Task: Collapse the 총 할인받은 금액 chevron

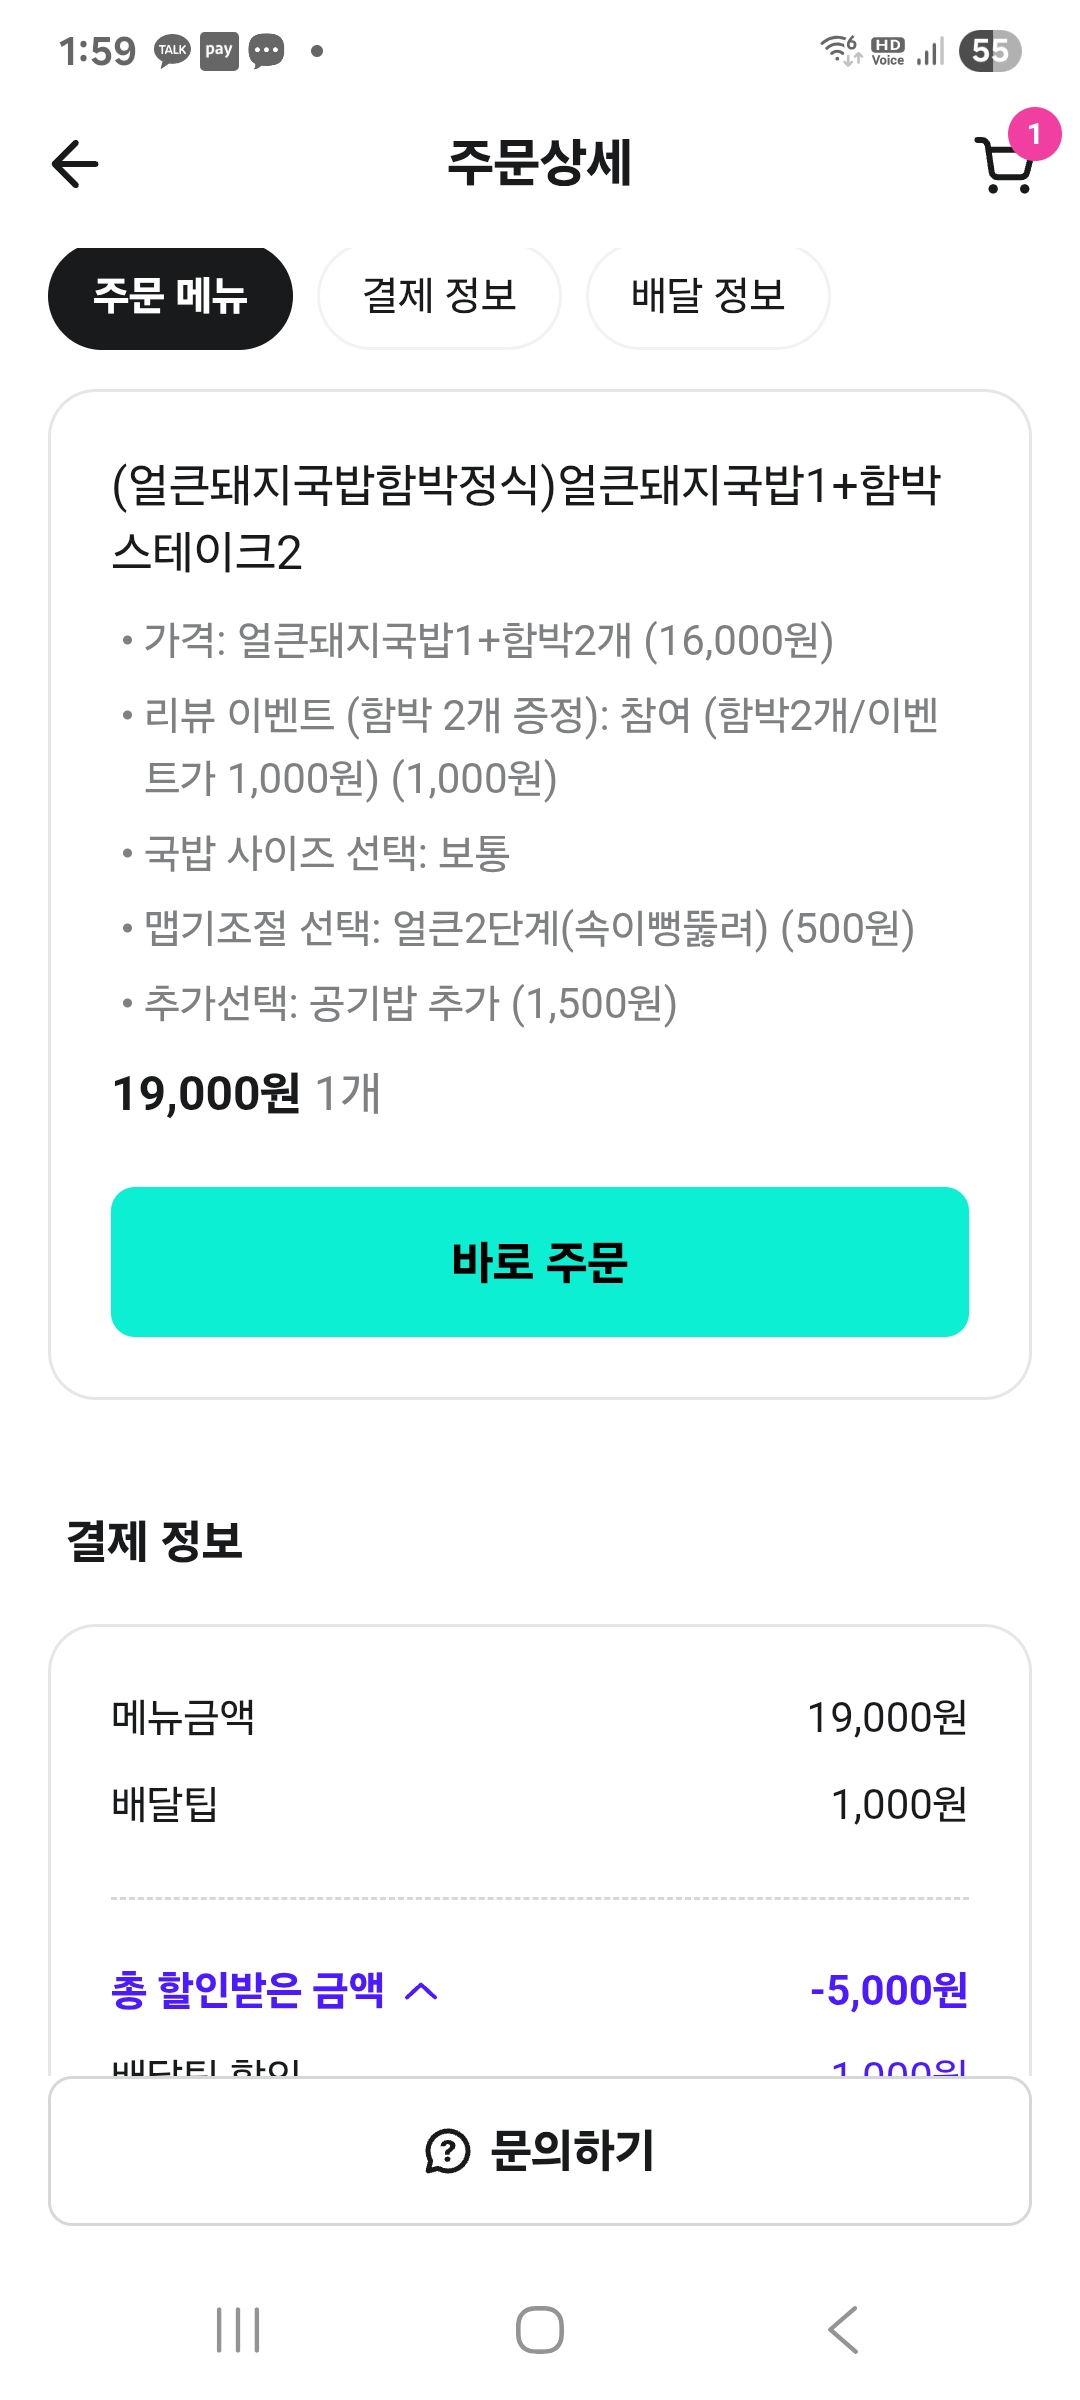Action: [421, 1991]
